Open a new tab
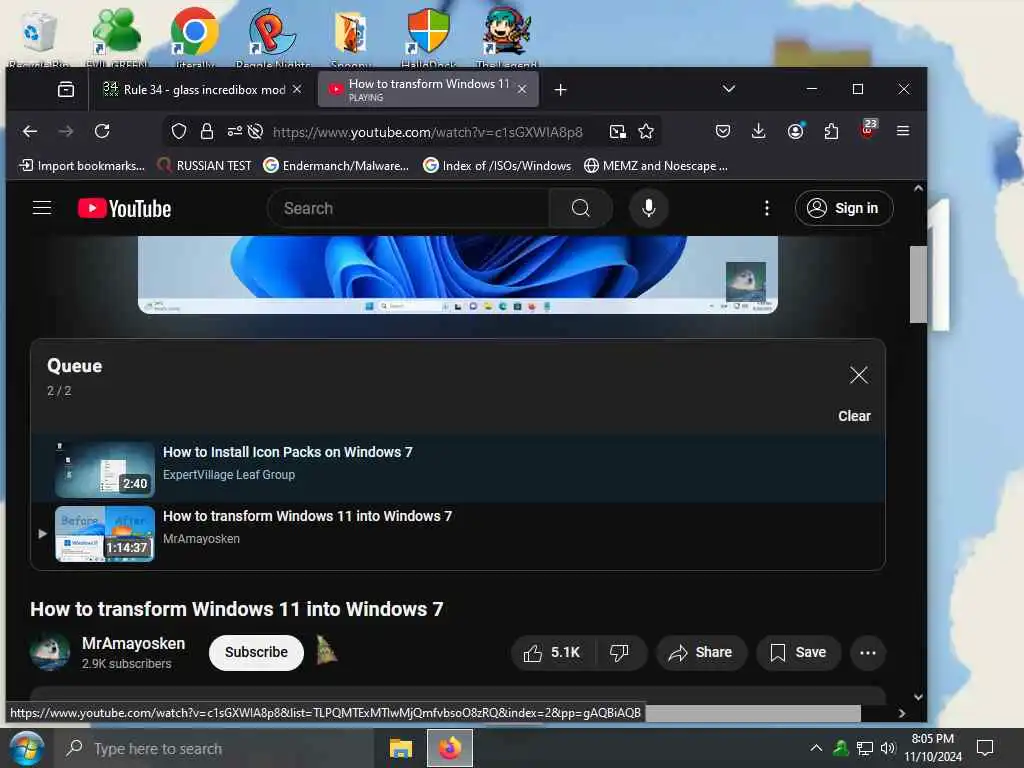This screenshot has height=768, width=1024. [x=560, y=89]
